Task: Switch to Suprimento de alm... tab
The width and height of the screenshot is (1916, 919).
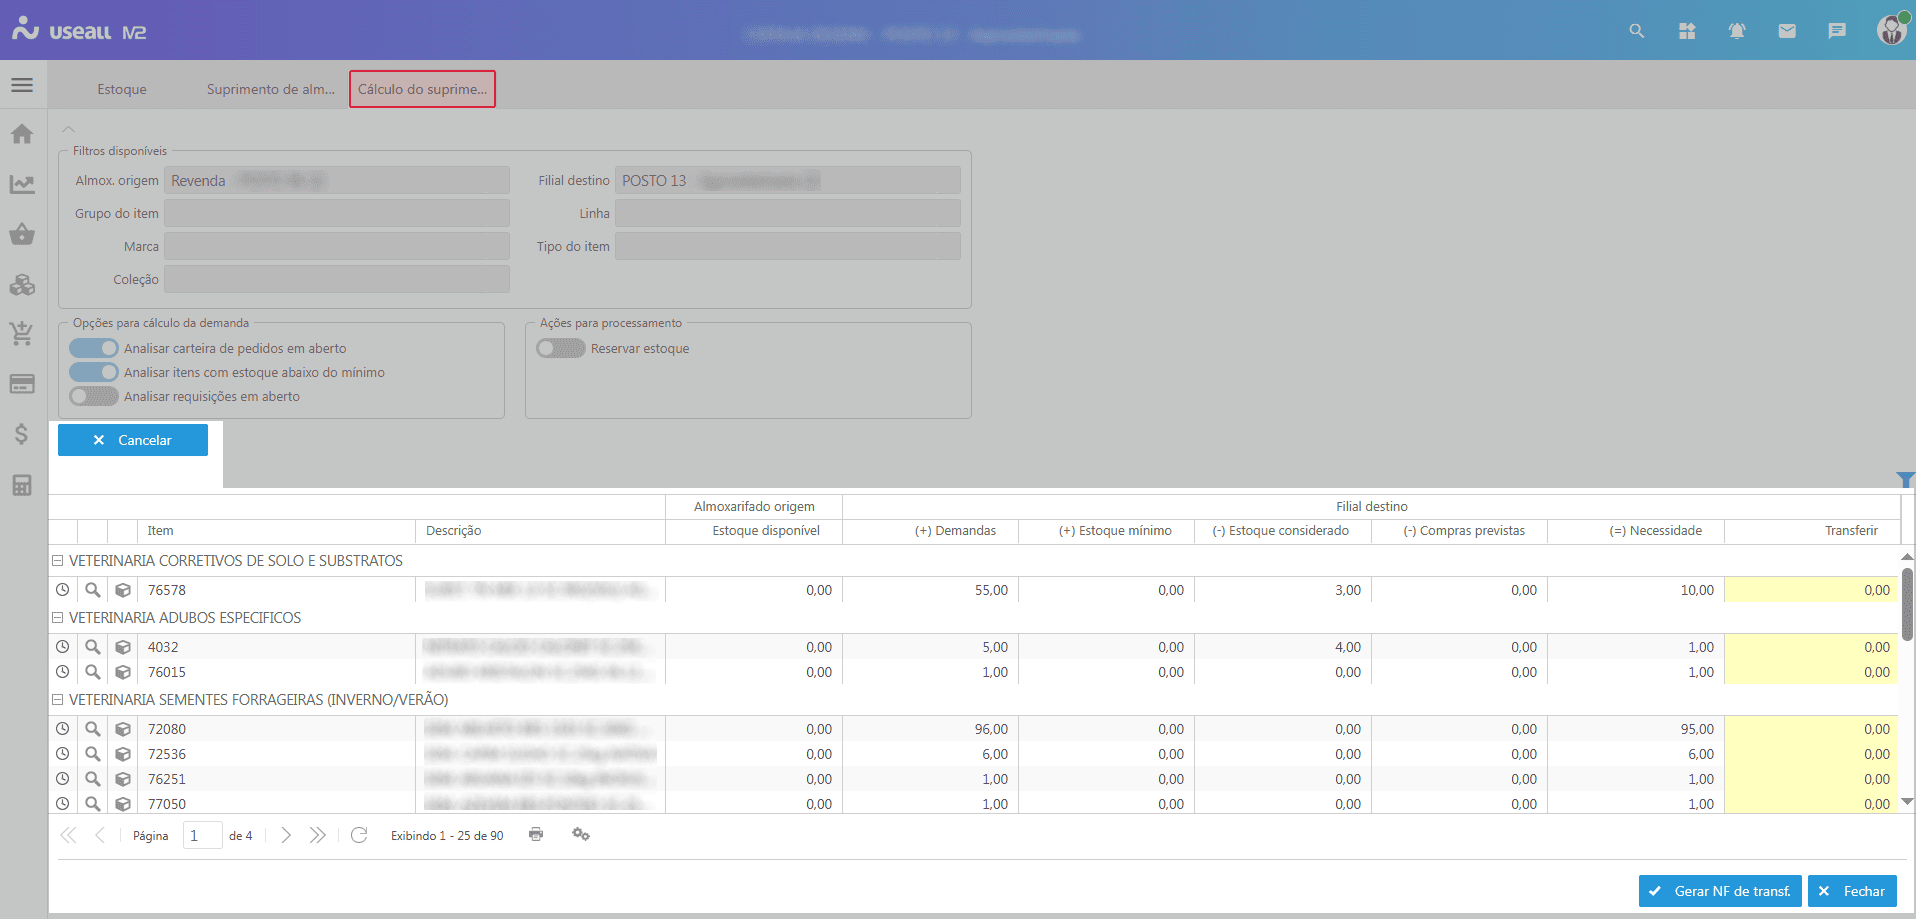Action: (270, 89)
